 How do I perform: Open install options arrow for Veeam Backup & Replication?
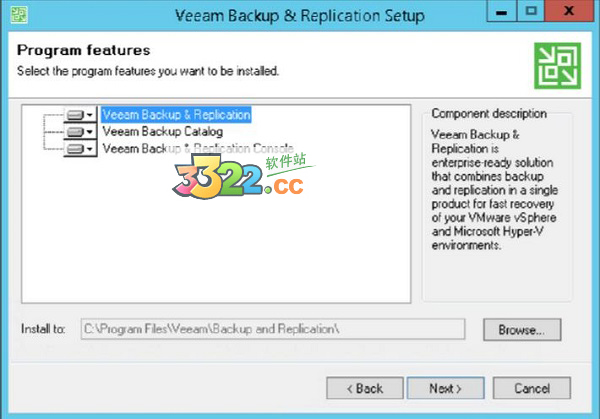[90, 115]
